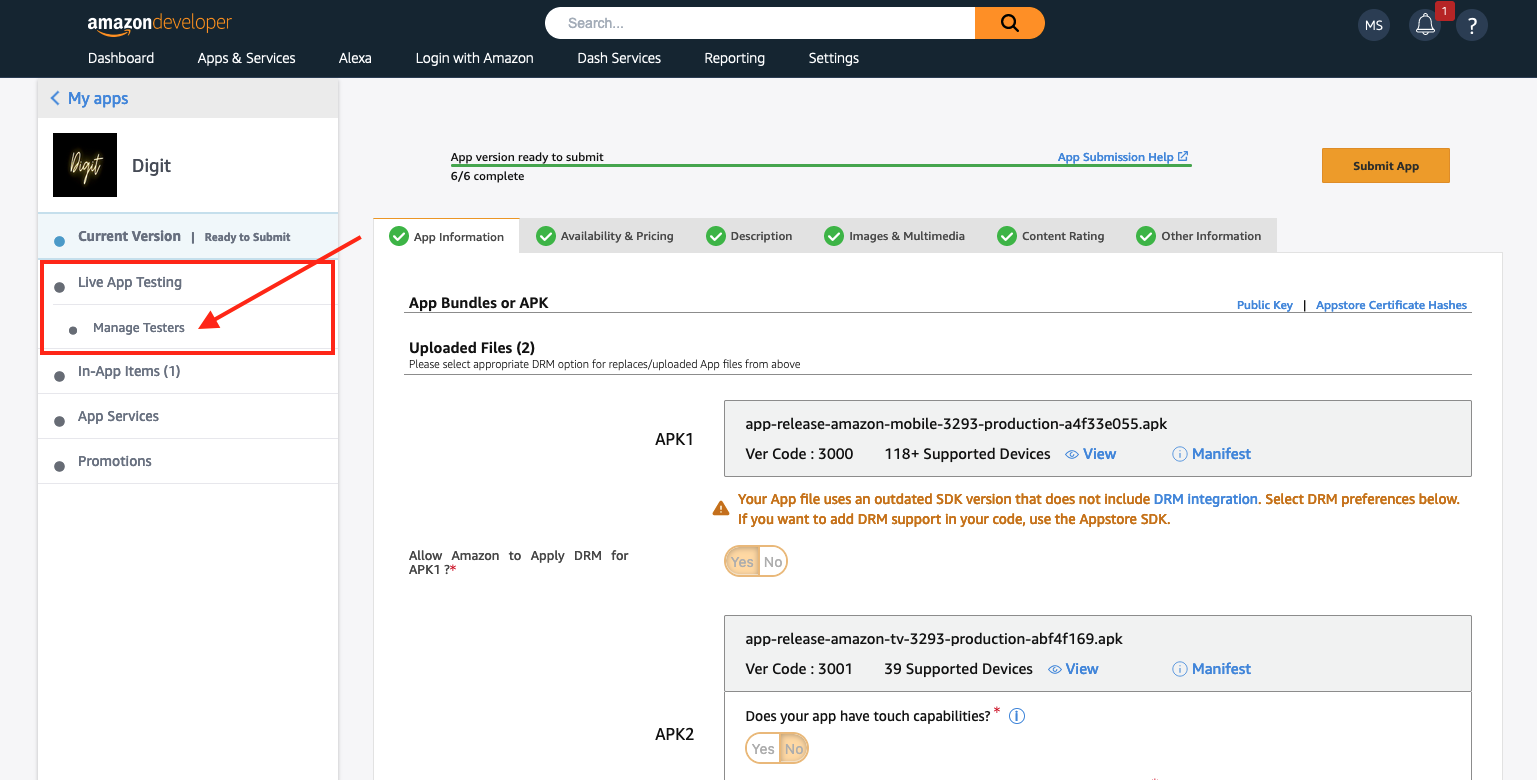Open notifications bell icon
The width and height of the screenshot is (1537, 780).
pyautogui.click(x=1425, y=25)
